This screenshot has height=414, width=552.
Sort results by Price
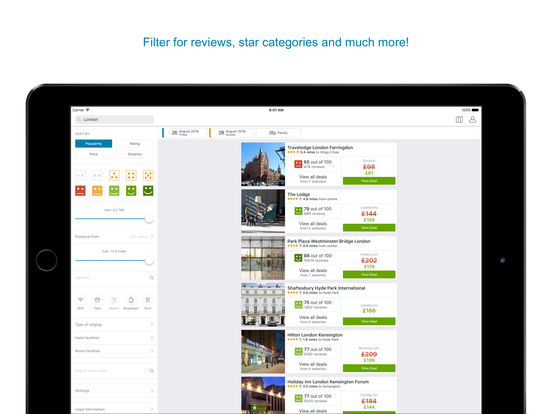(x=94, y=154)
